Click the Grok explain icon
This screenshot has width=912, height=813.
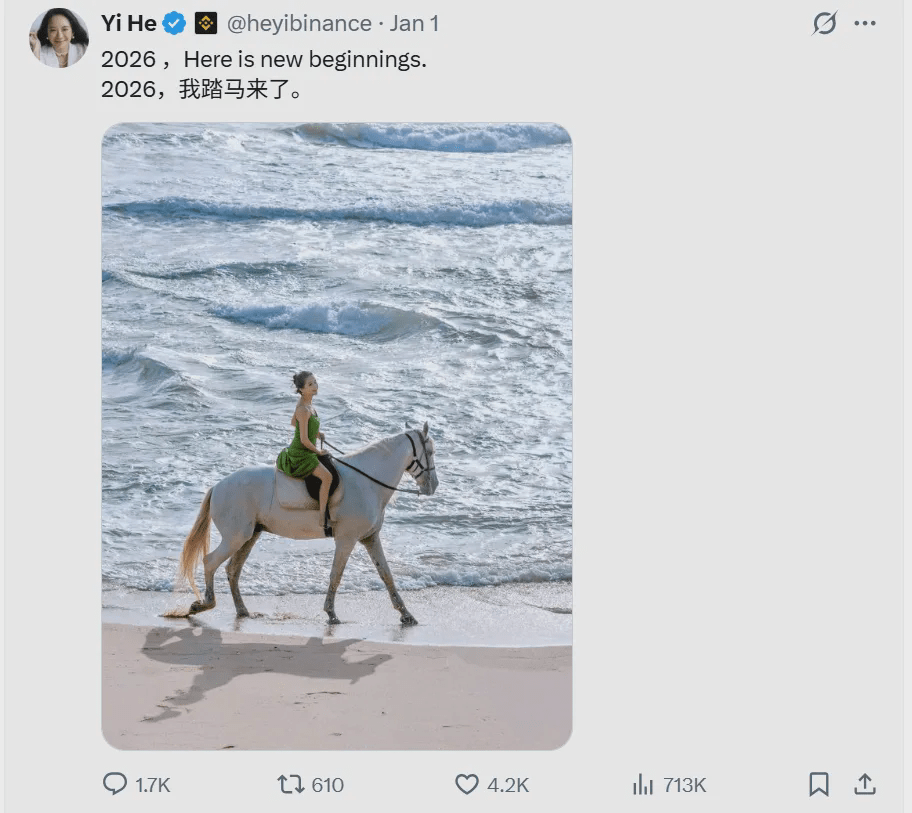824,23
